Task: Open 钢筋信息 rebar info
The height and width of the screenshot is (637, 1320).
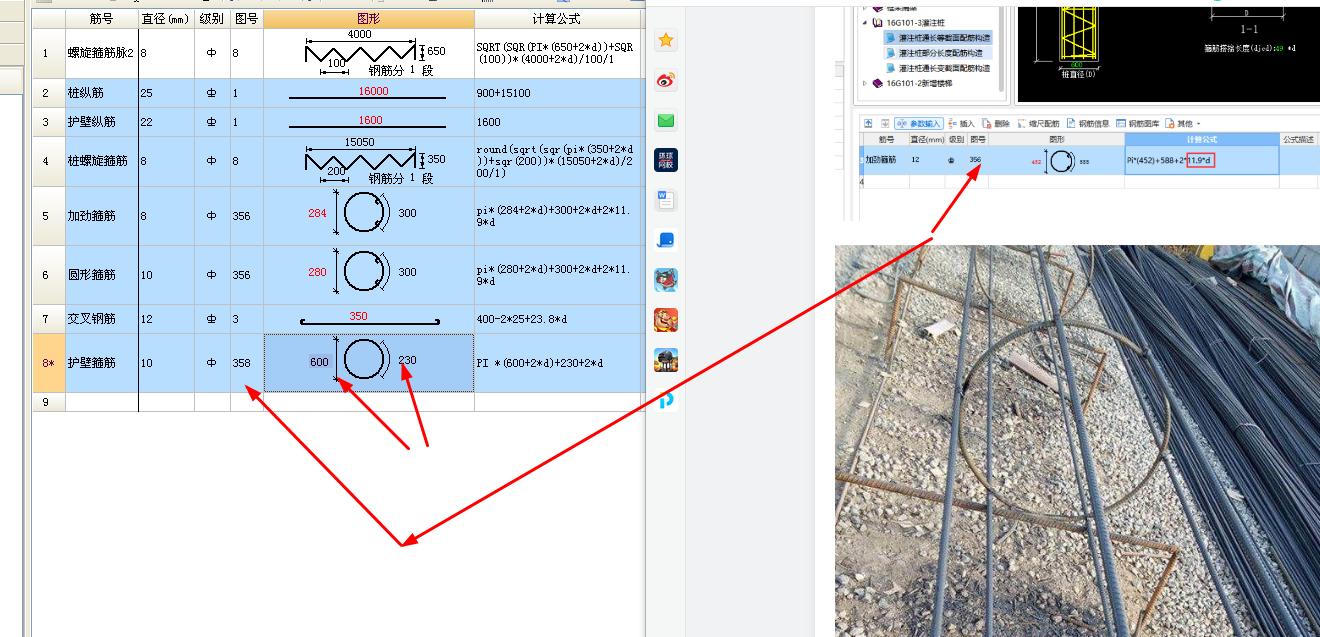Action: click(x=1088, y=123)
